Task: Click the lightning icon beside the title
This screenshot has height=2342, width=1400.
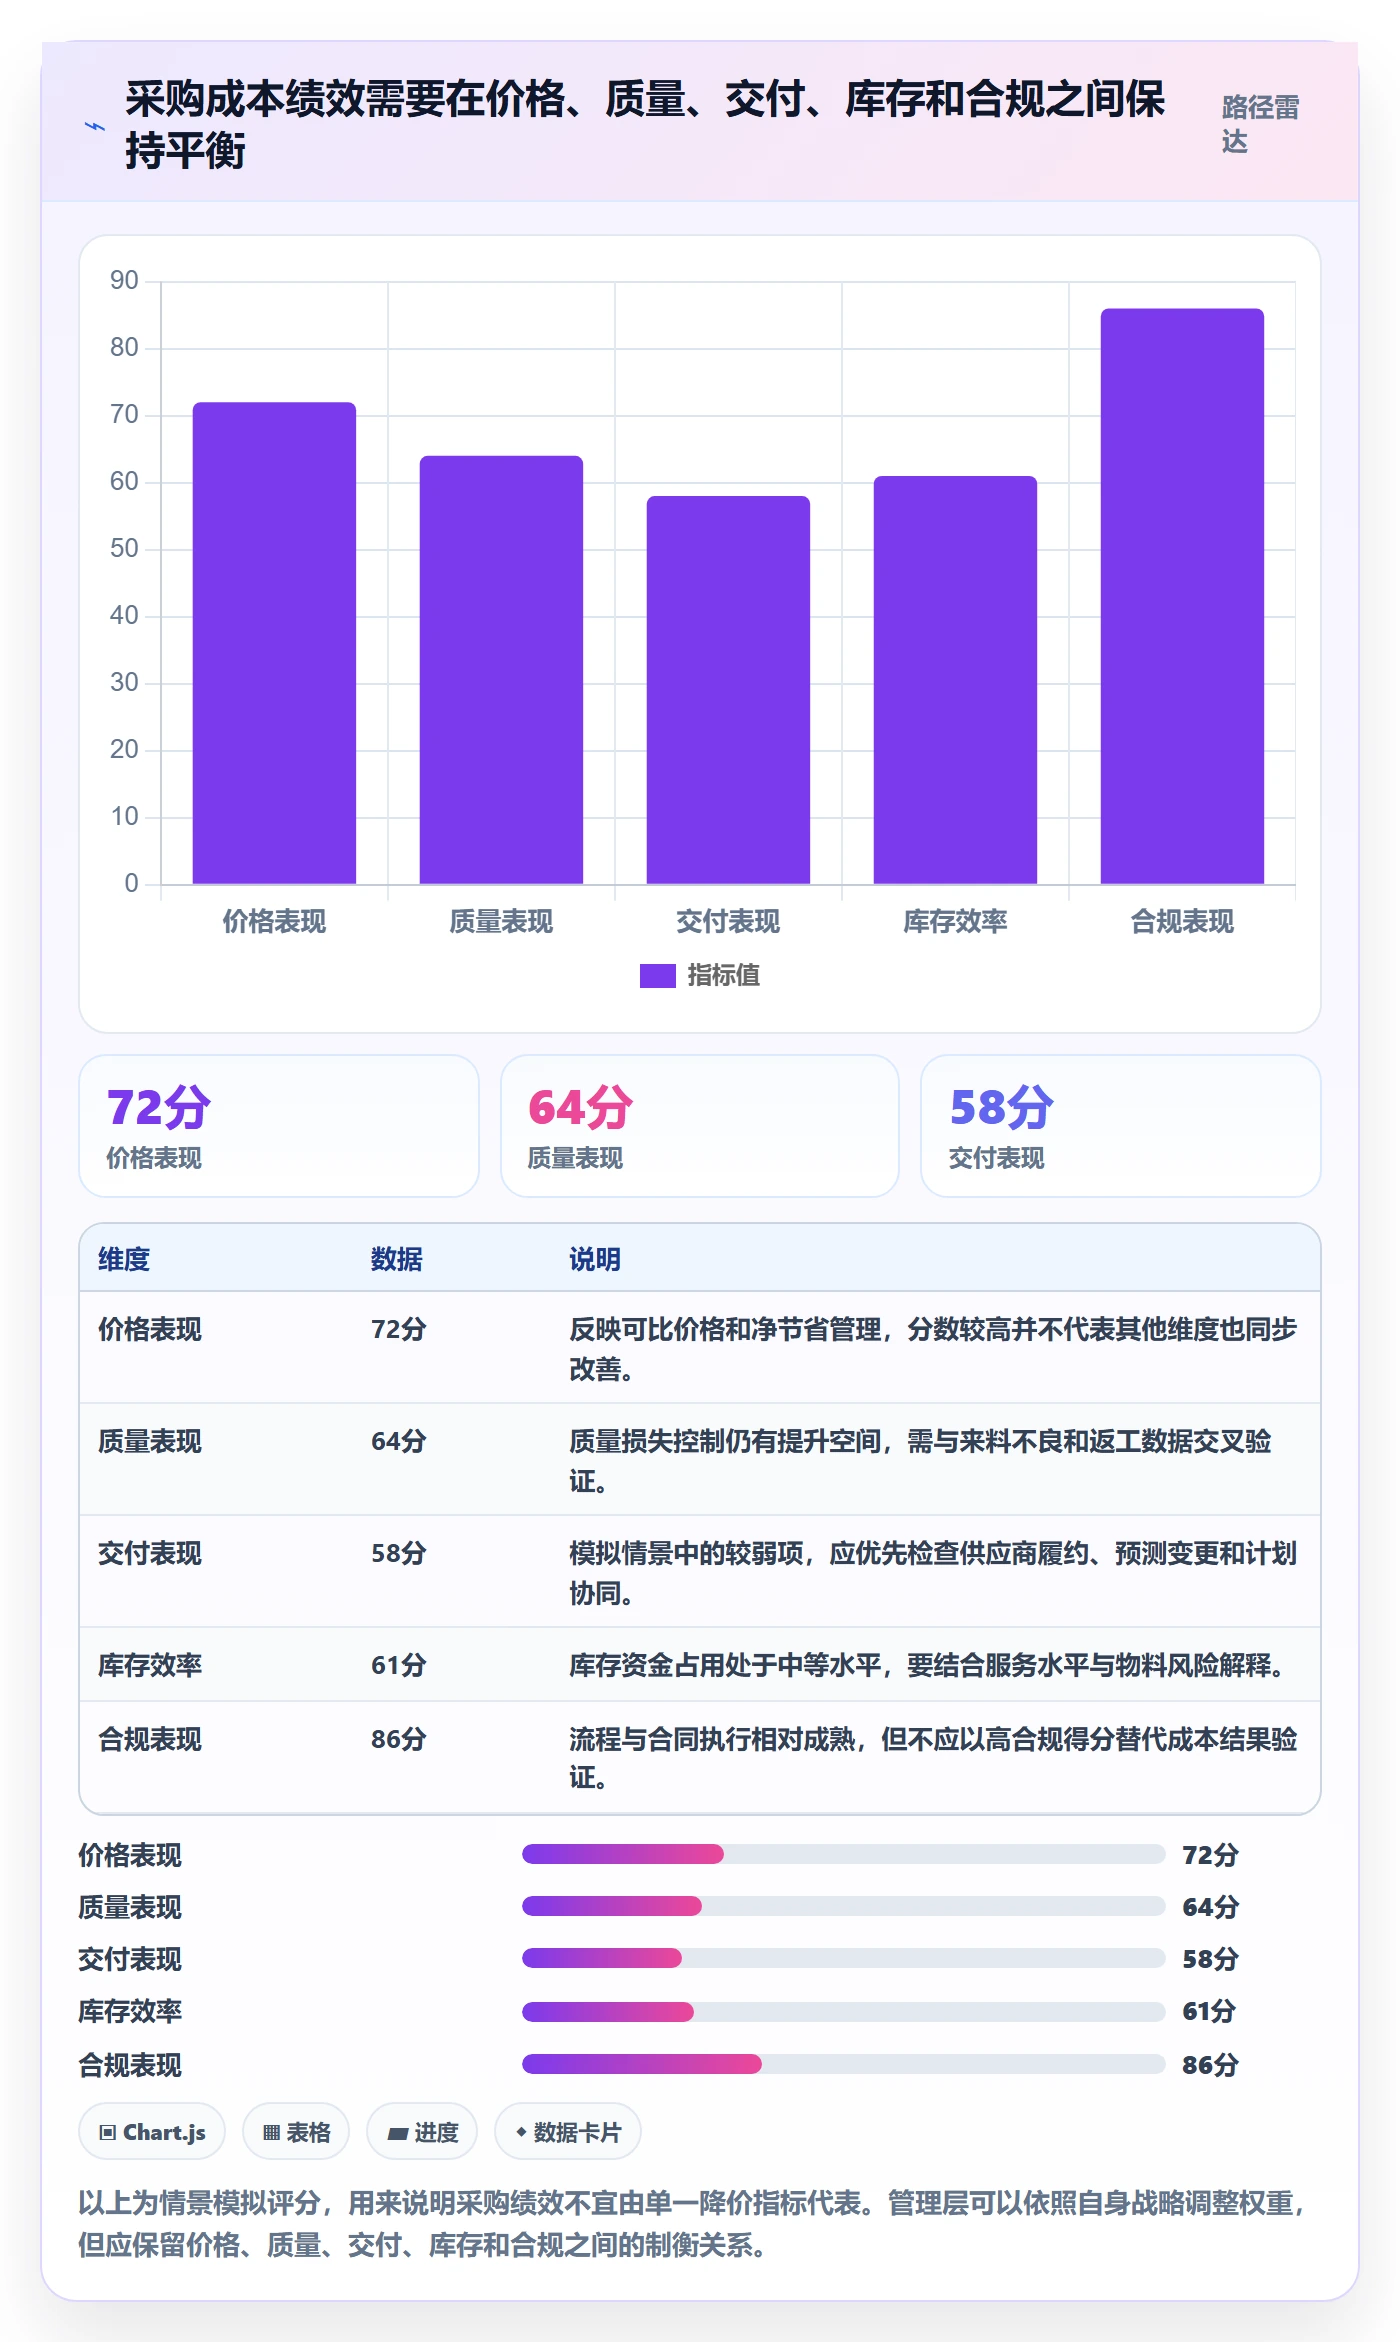Action: point(95,126)
